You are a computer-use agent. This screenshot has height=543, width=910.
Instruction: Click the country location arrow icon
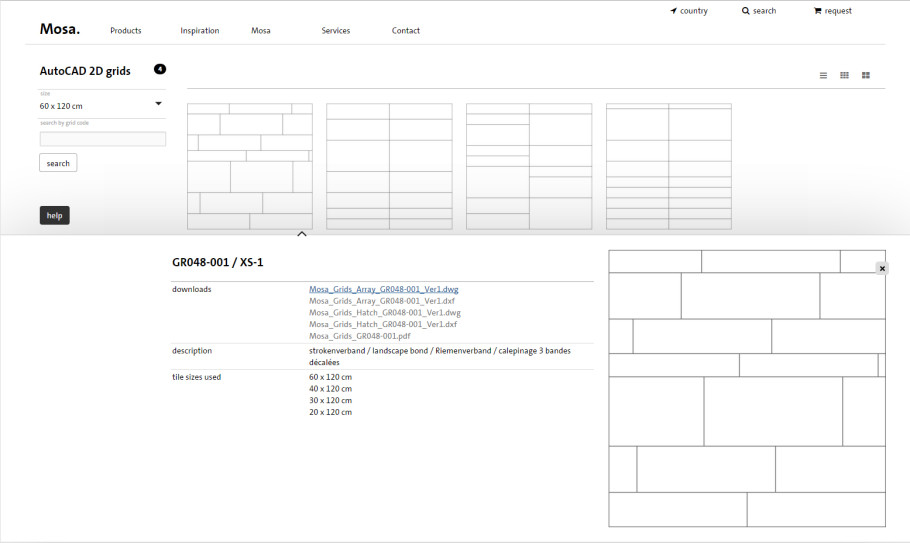[673, 11]
